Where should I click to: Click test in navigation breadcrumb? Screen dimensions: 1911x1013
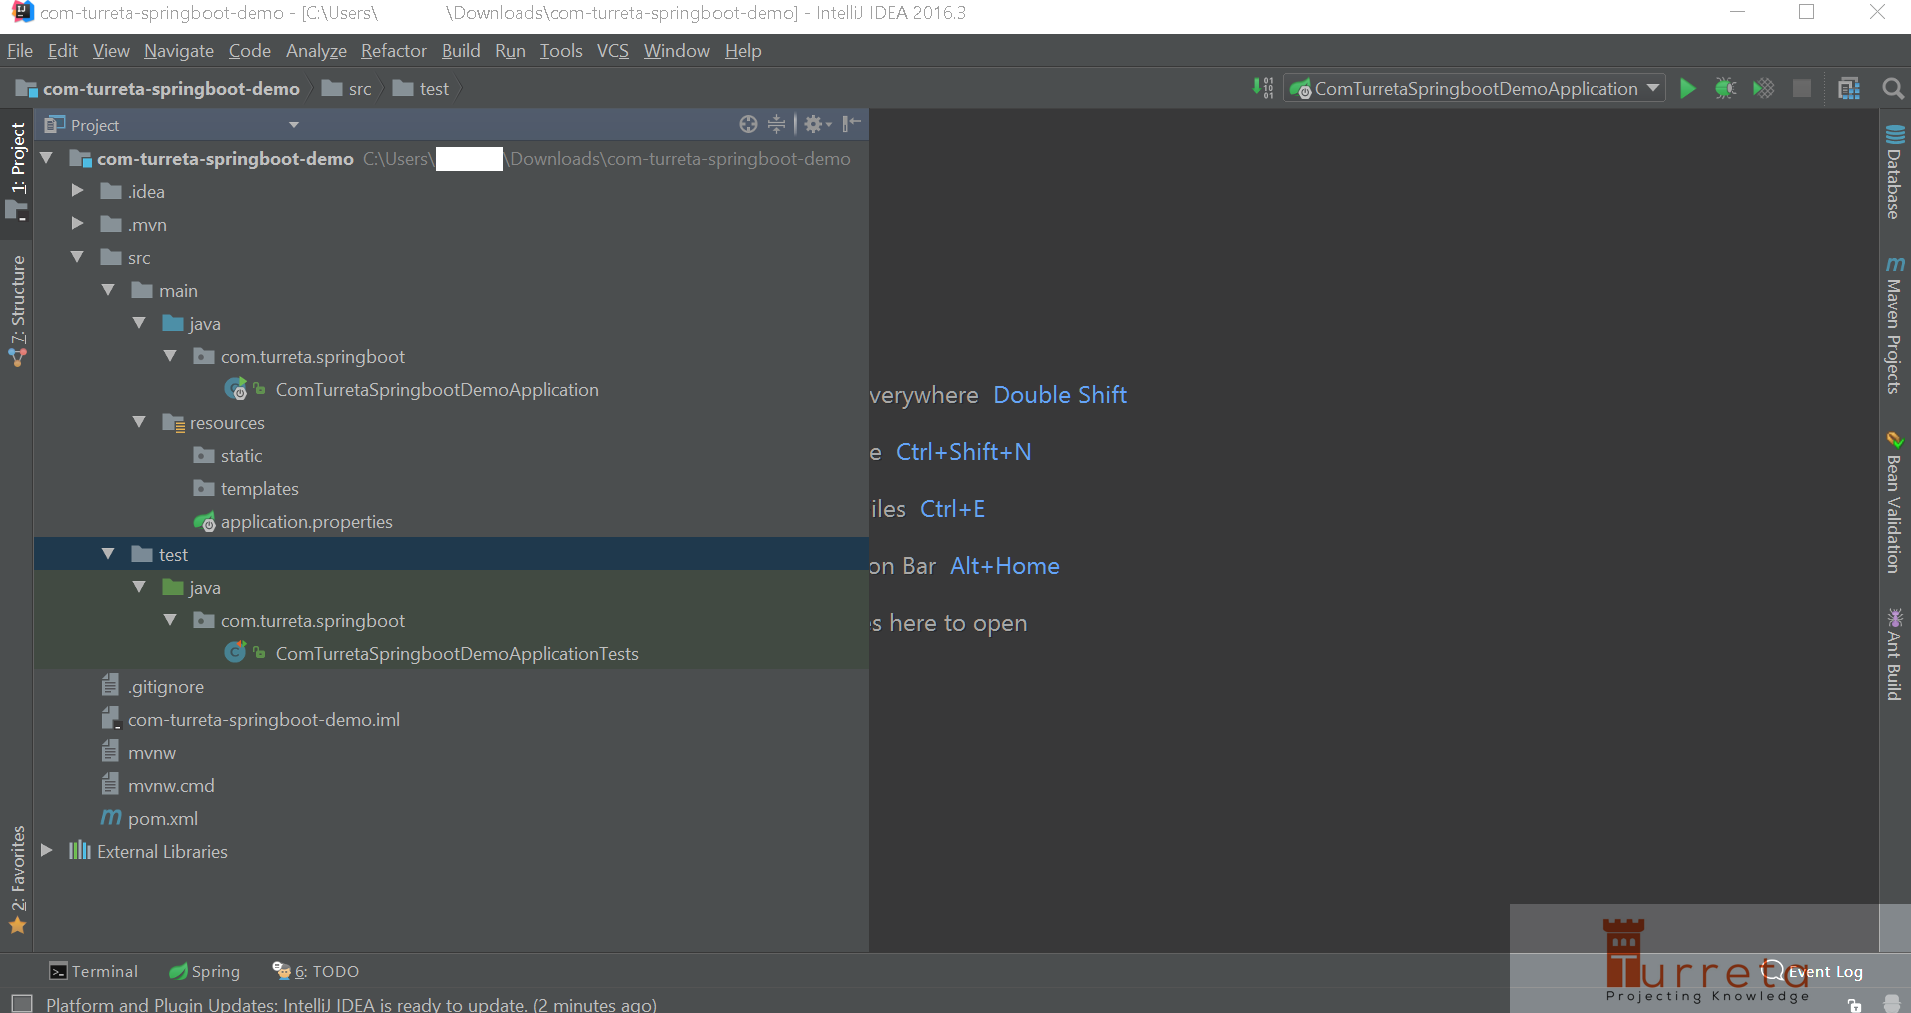point(421,88)
